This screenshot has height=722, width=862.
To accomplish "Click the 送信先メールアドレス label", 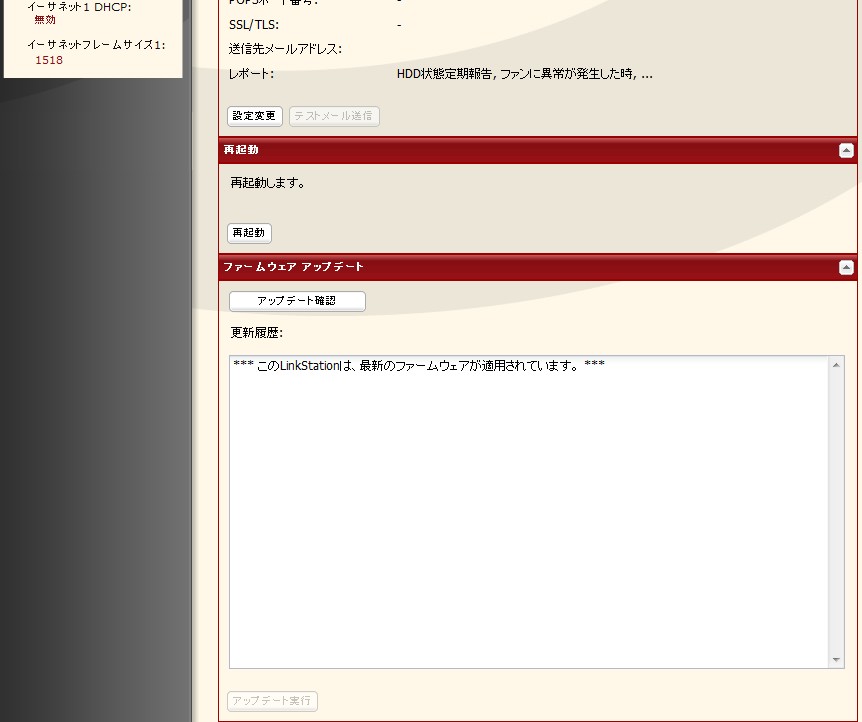I will [x=285, y=49].
